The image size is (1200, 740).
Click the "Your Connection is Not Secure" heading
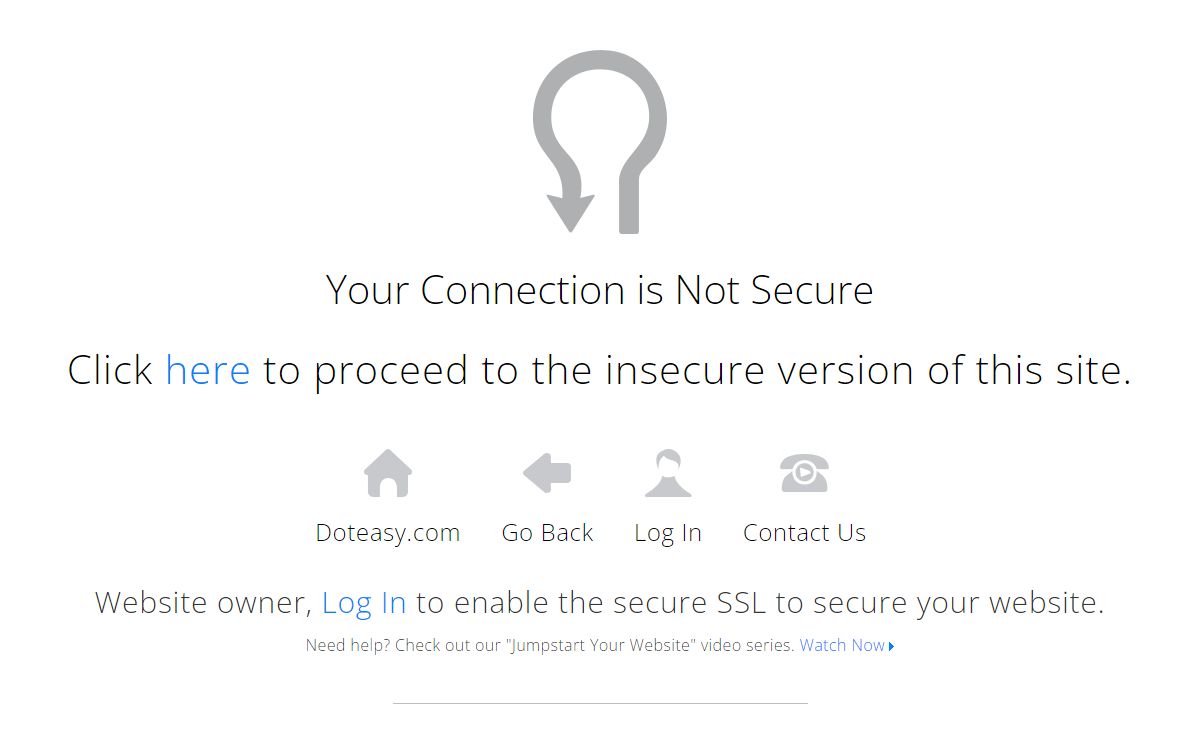coord(600,290)
